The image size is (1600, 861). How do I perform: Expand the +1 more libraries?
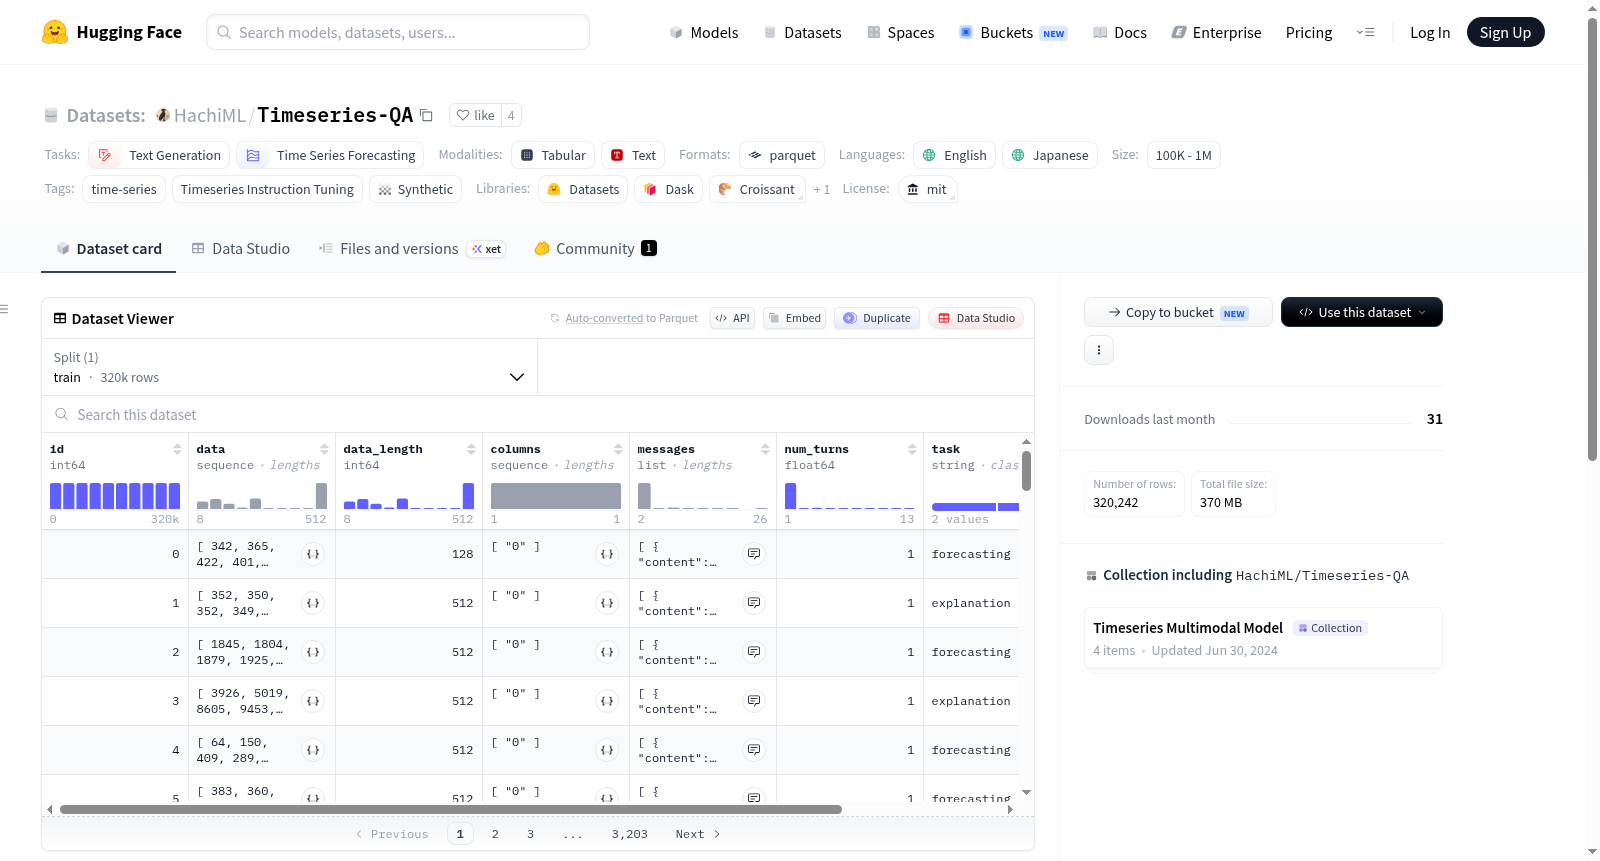821,189
